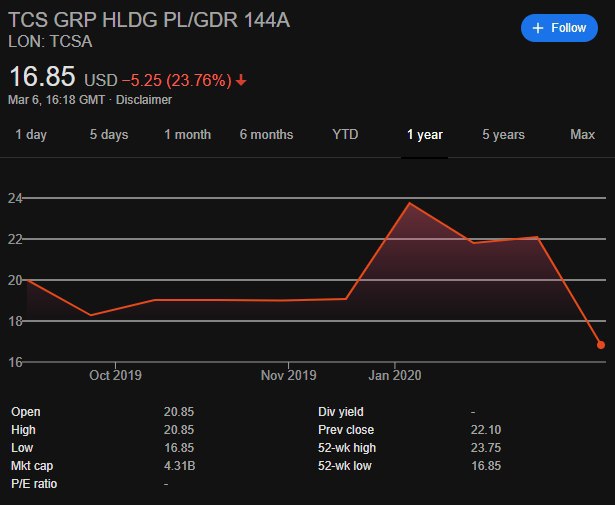This screenshot has height=505, width=615.
Task: Click the Nov 2019 axis label
Action: 288,375
